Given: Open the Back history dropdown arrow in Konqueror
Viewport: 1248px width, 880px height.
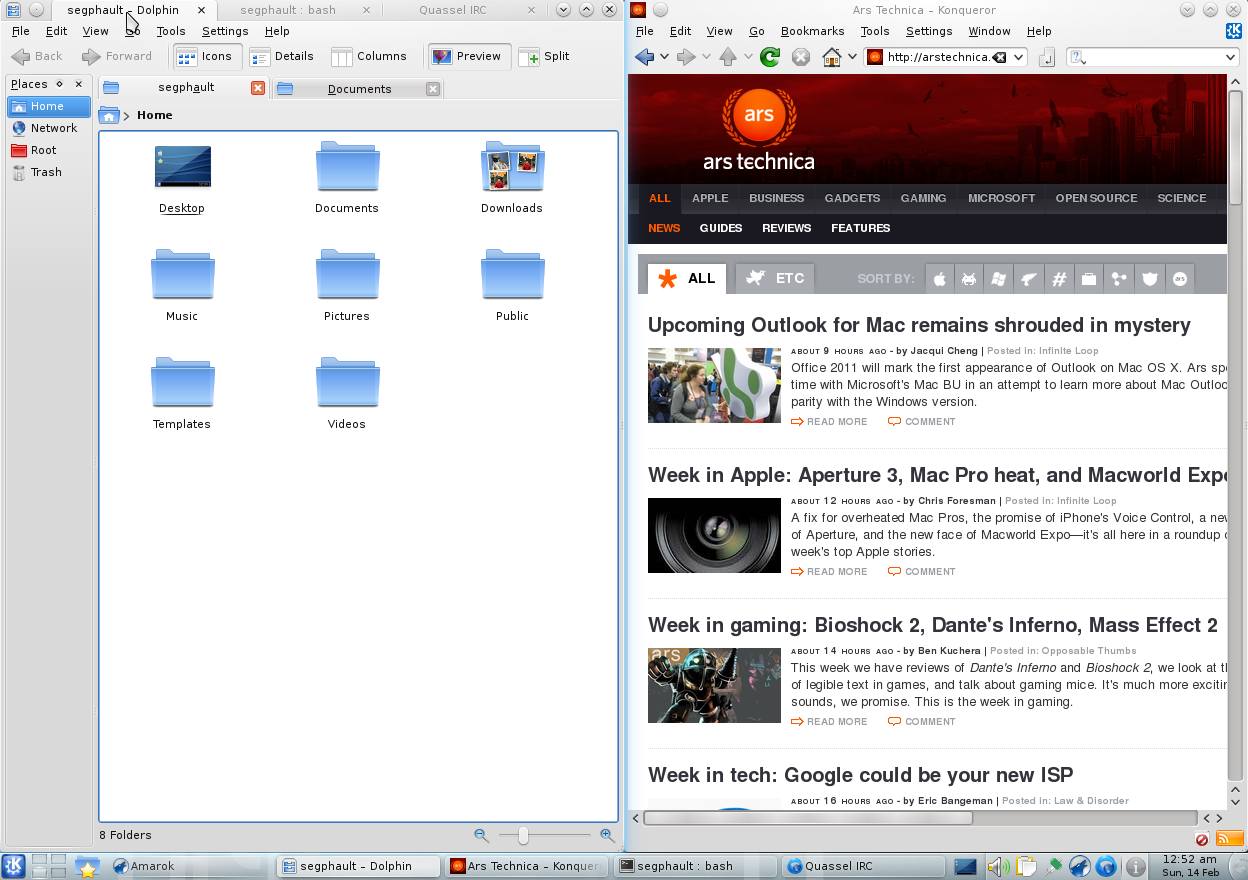Looking at the screenshot, I should pyautogui.click(x=665, y=57).
